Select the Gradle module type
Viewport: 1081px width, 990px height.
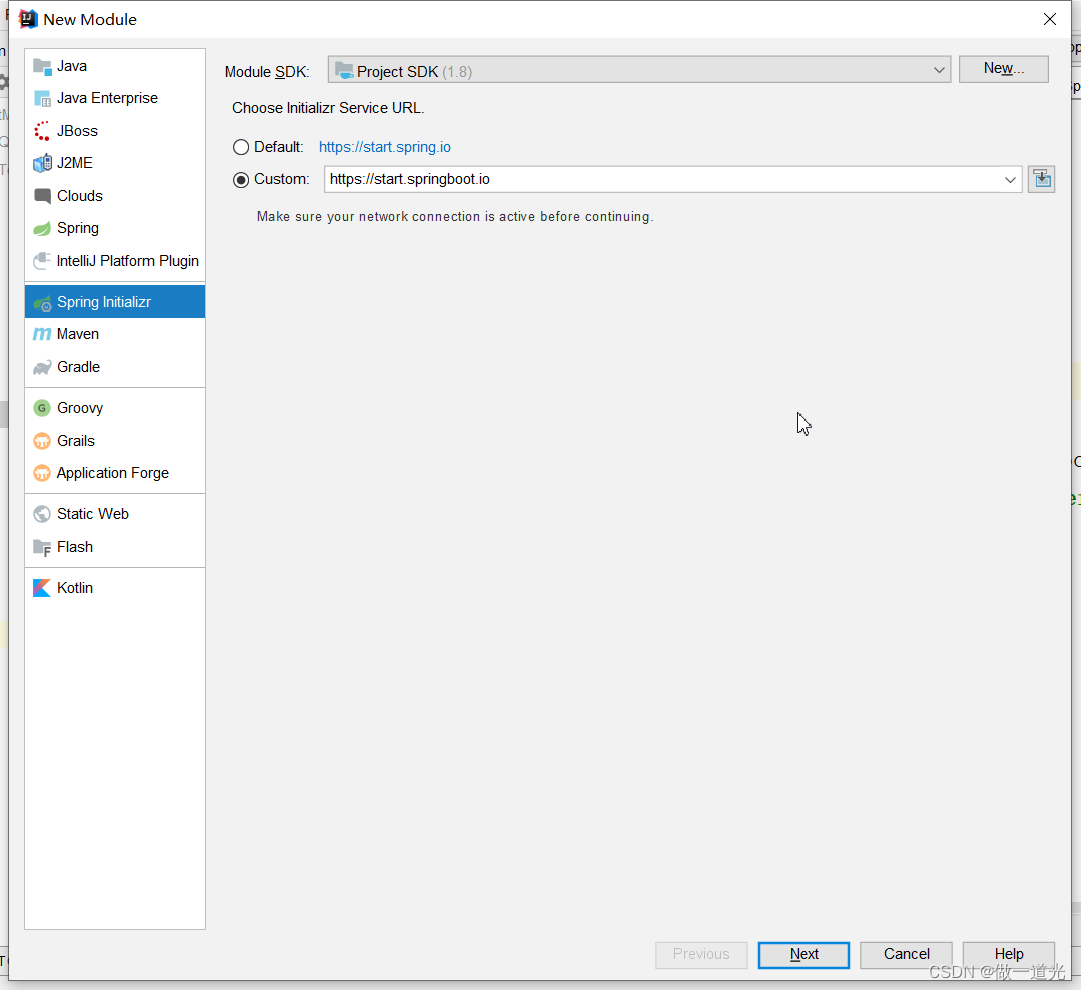[77, 367]
